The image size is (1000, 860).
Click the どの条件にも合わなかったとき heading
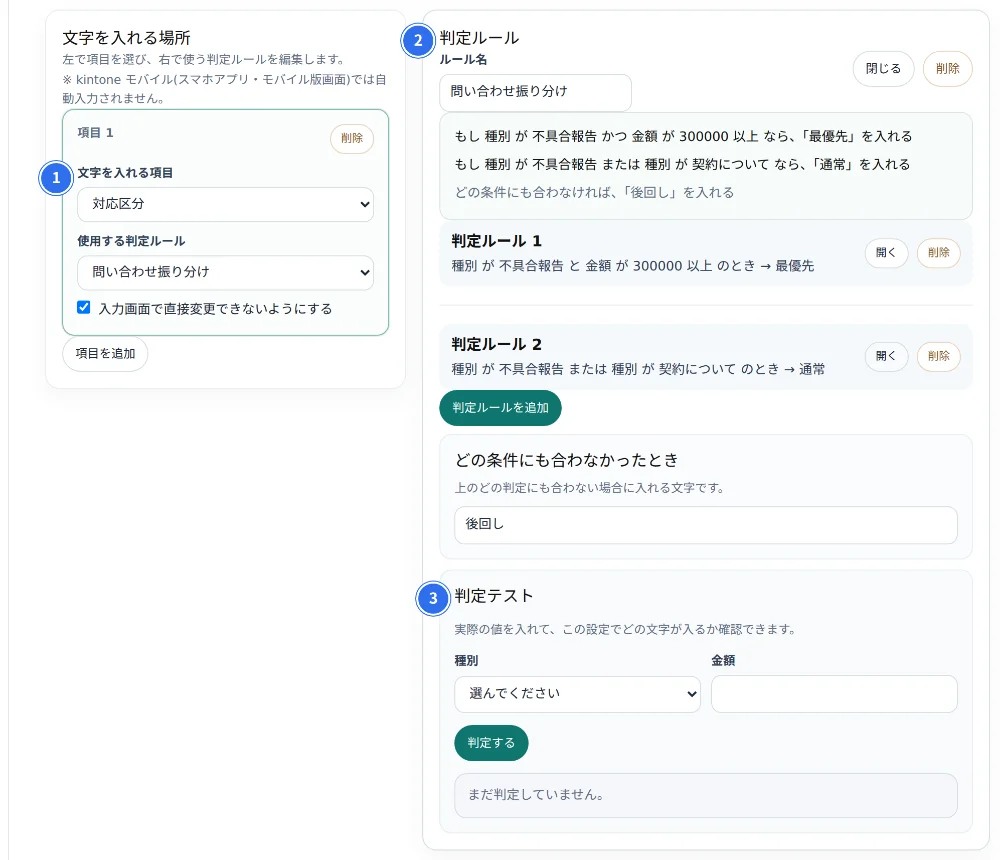[x=566, y=460]
